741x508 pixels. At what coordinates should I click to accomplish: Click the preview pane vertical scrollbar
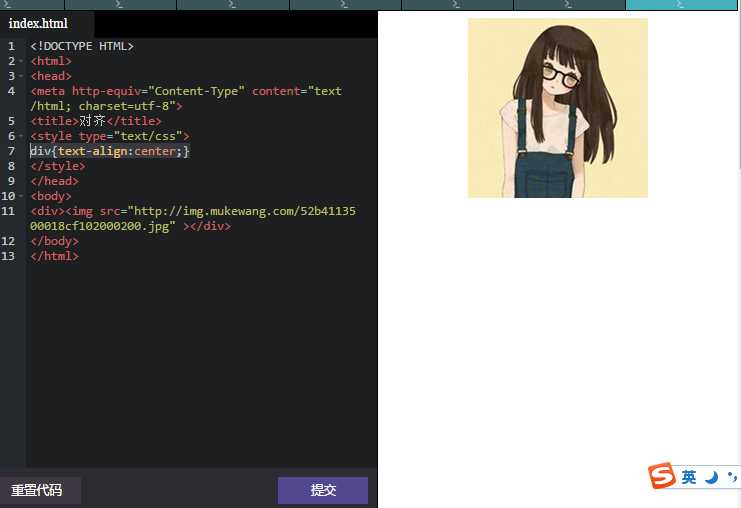739,90
